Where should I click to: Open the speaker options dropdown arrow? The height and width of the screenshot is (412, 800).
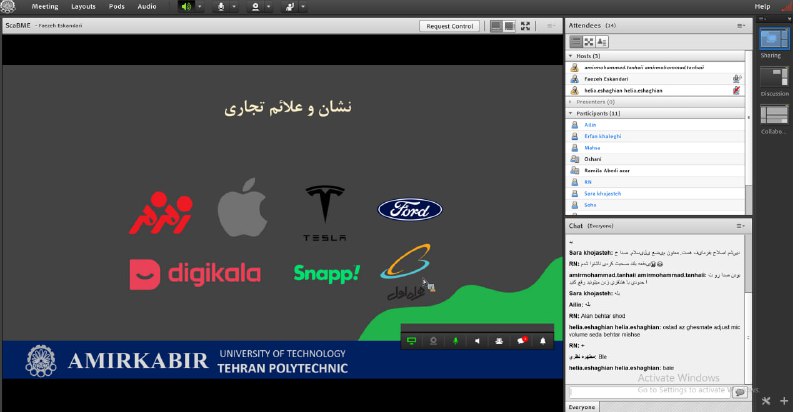point(199,7)
